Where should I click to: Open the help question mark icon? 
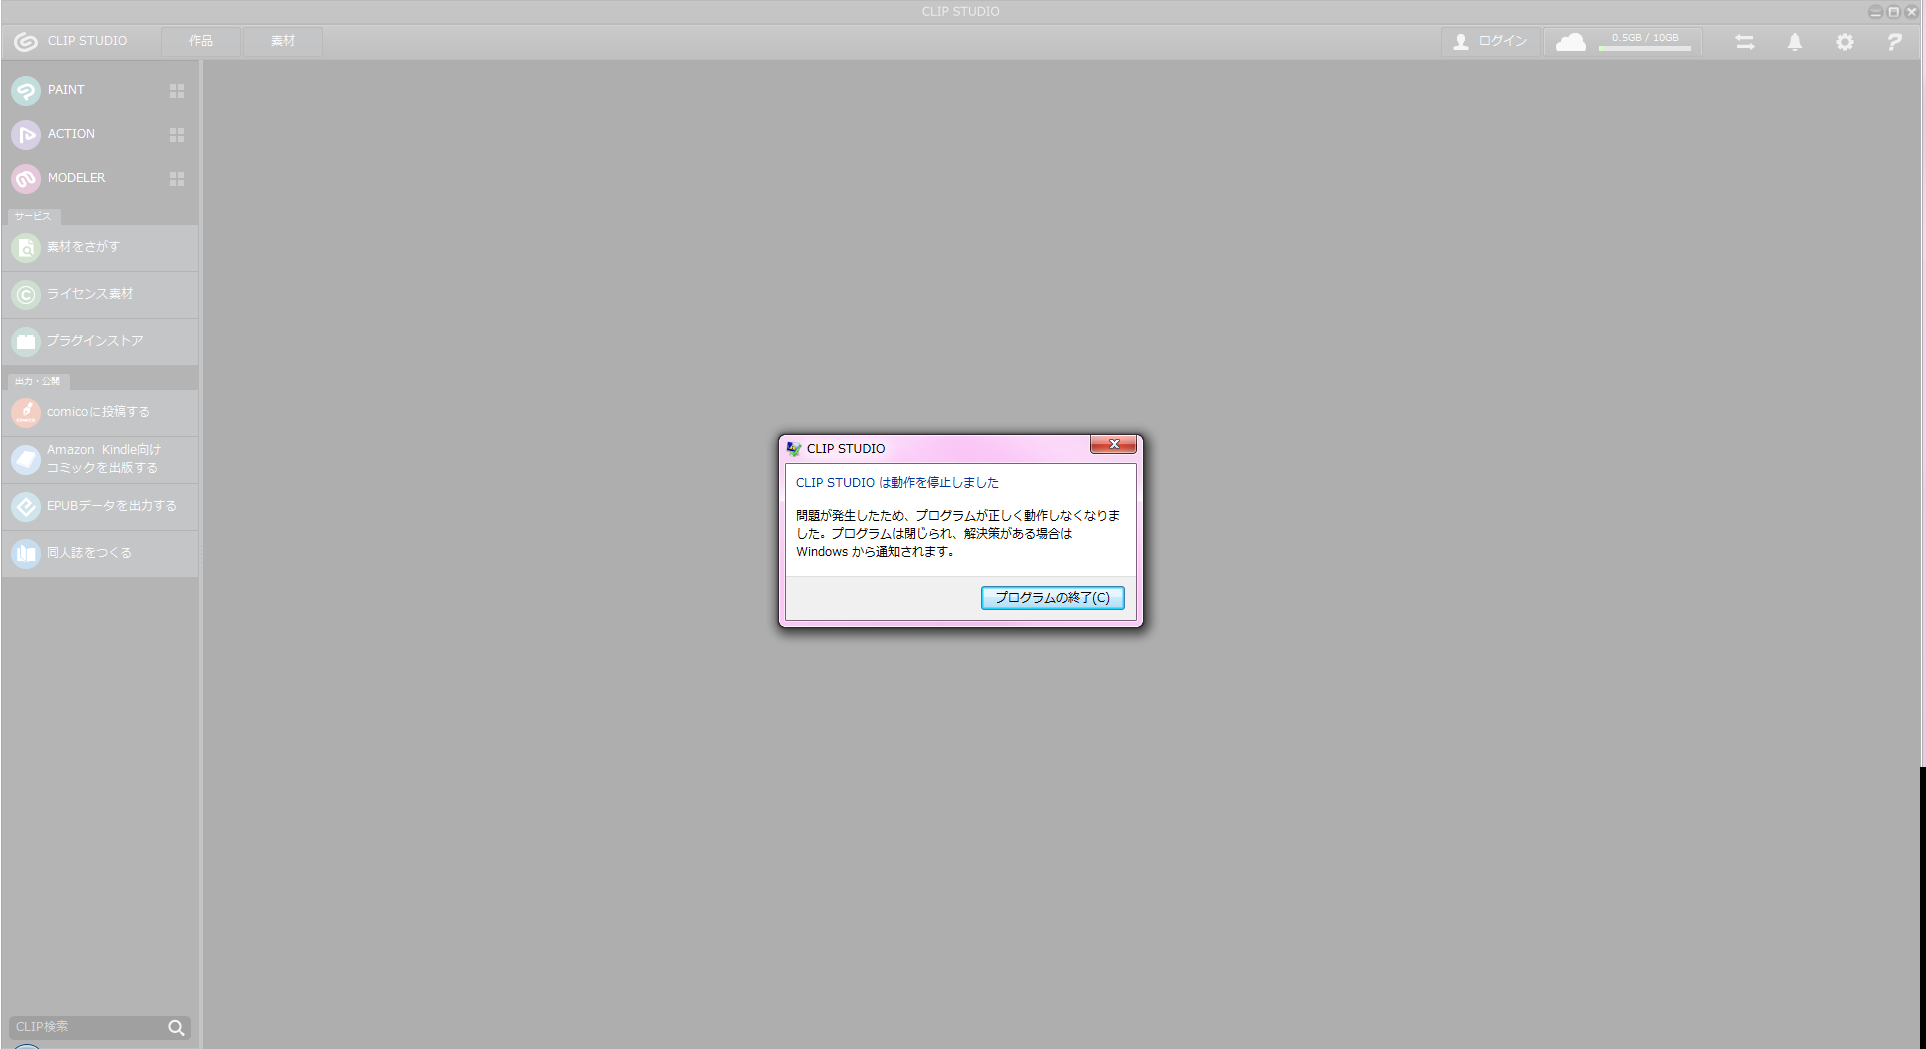[1894, 42]
